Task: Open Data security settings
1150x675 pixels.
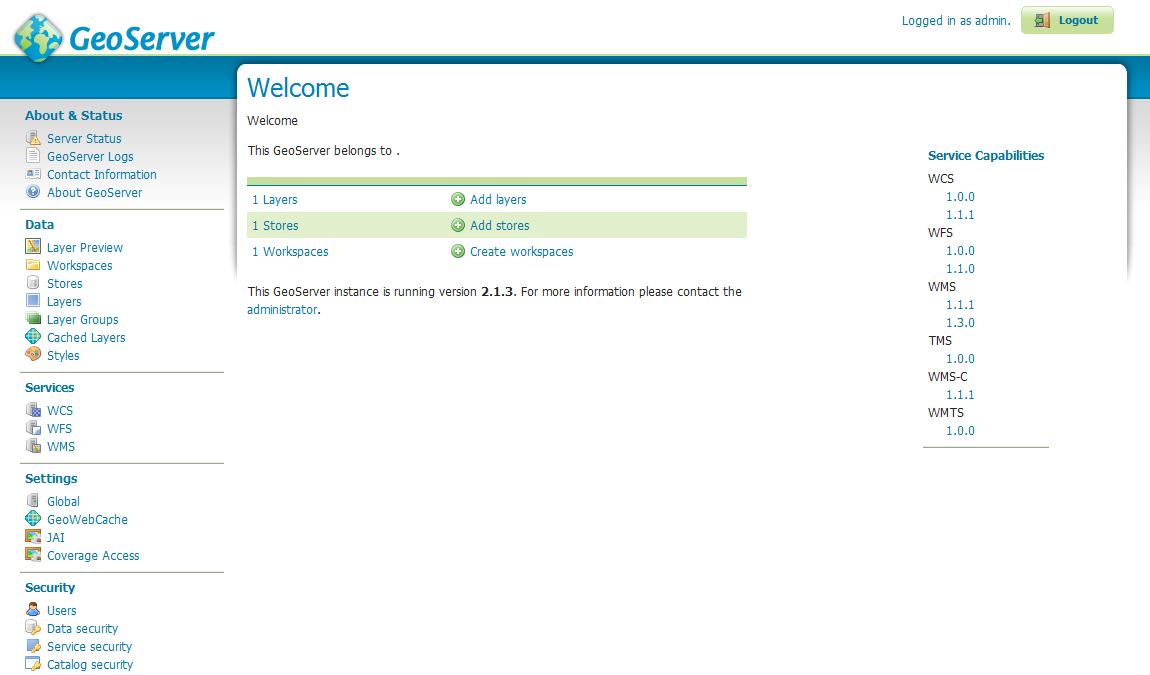Action: click(82, 629)
